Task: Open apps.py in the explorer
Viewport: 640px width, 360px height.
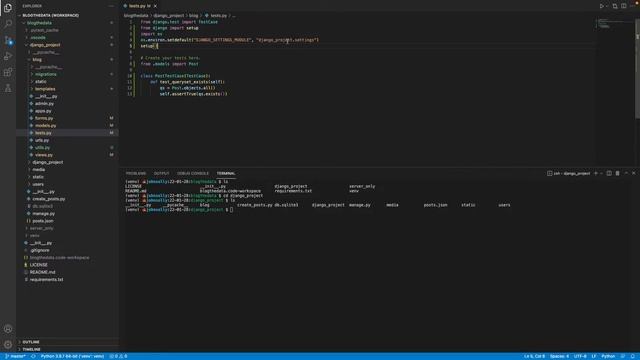Action: (x=43, y=111)
